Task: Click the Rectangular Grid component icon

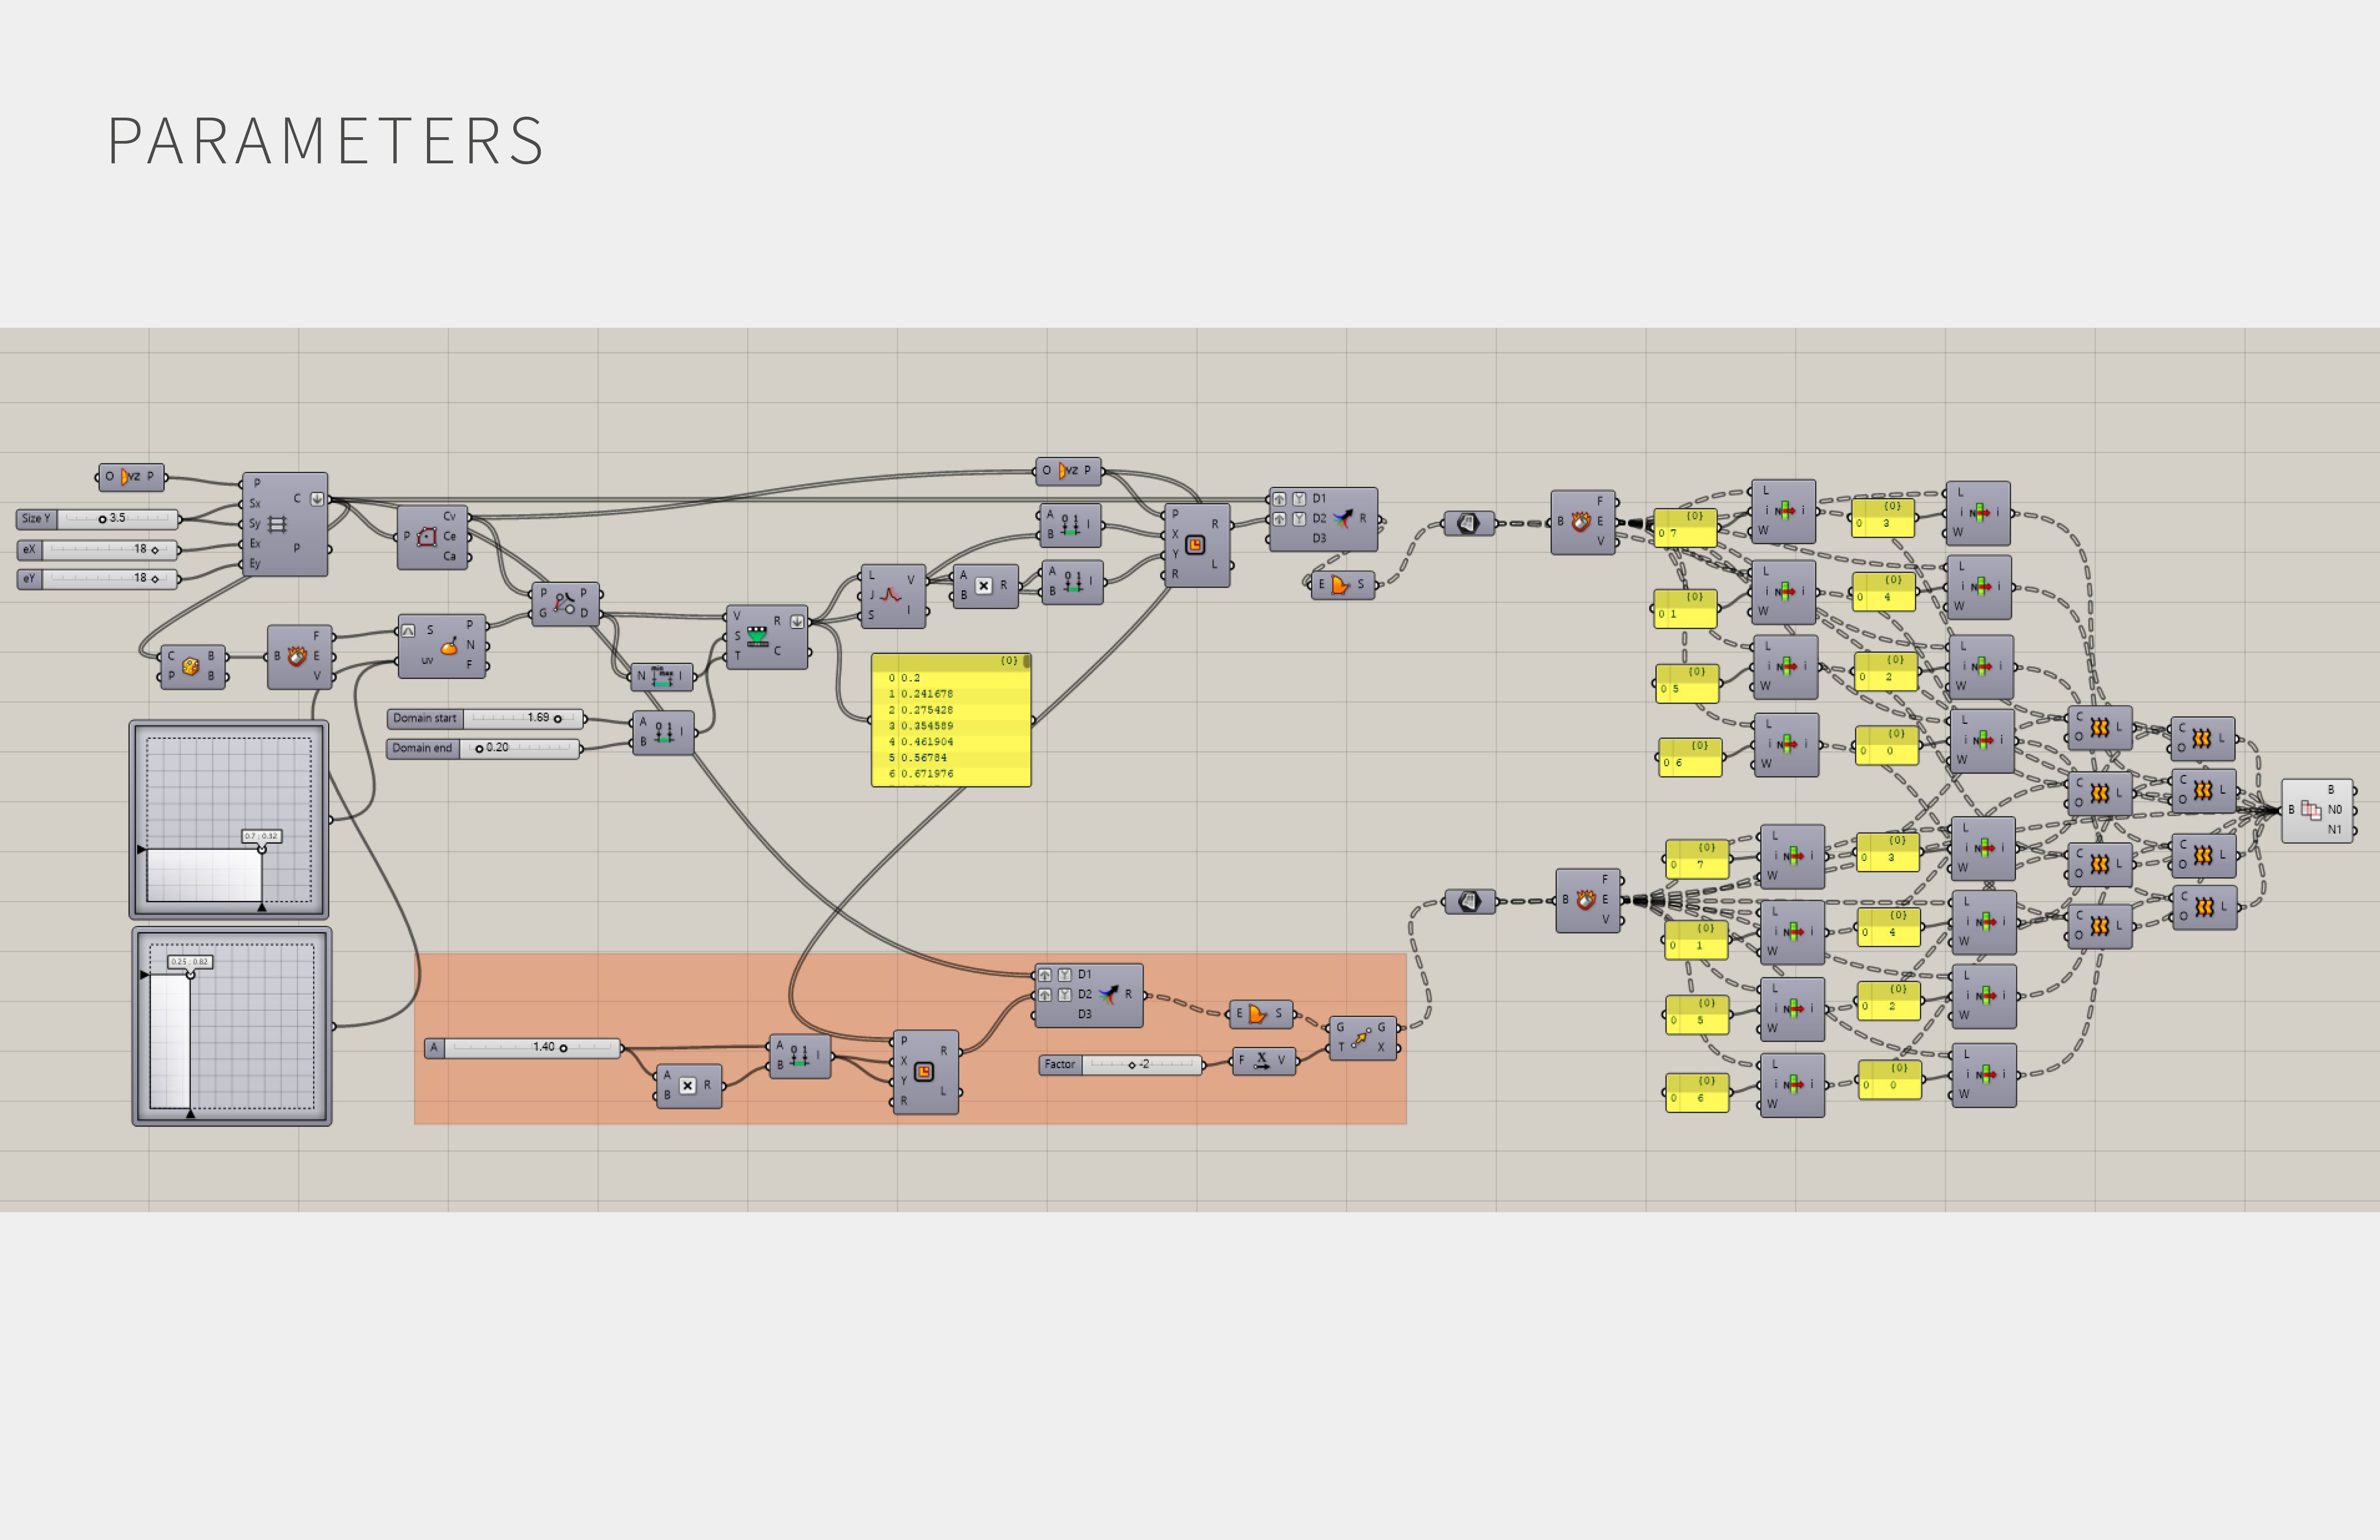Action: [277, 524]
